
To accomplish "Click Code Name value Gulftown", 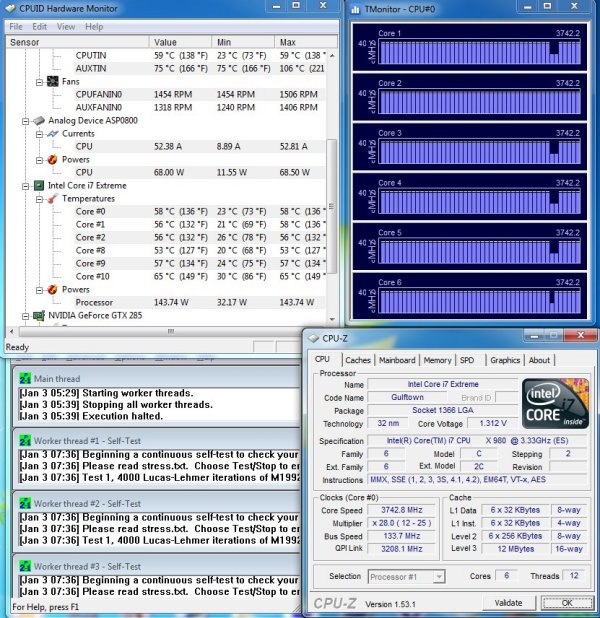I will (x=408, y=397).
